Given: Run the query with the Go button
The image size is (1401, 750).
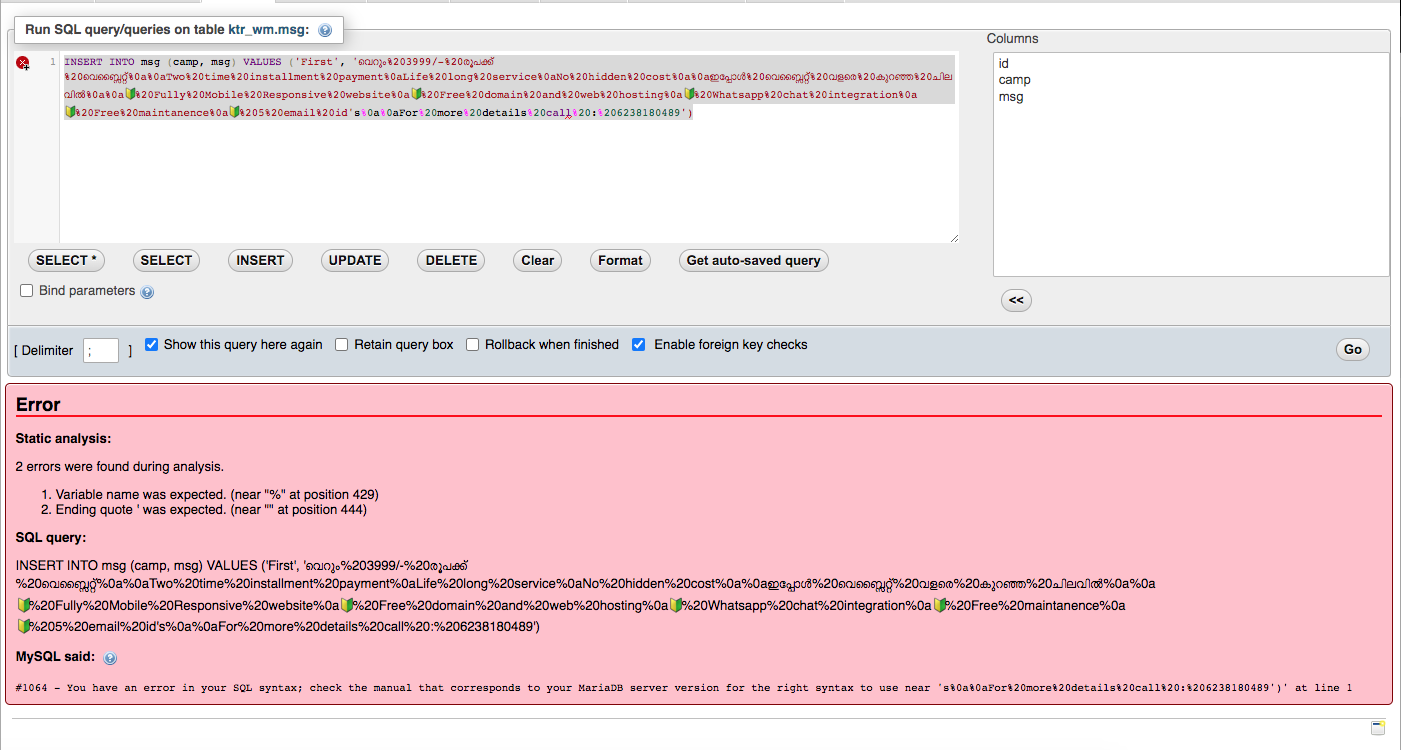Looking at the screenshot, I should tap(1352, 349).
